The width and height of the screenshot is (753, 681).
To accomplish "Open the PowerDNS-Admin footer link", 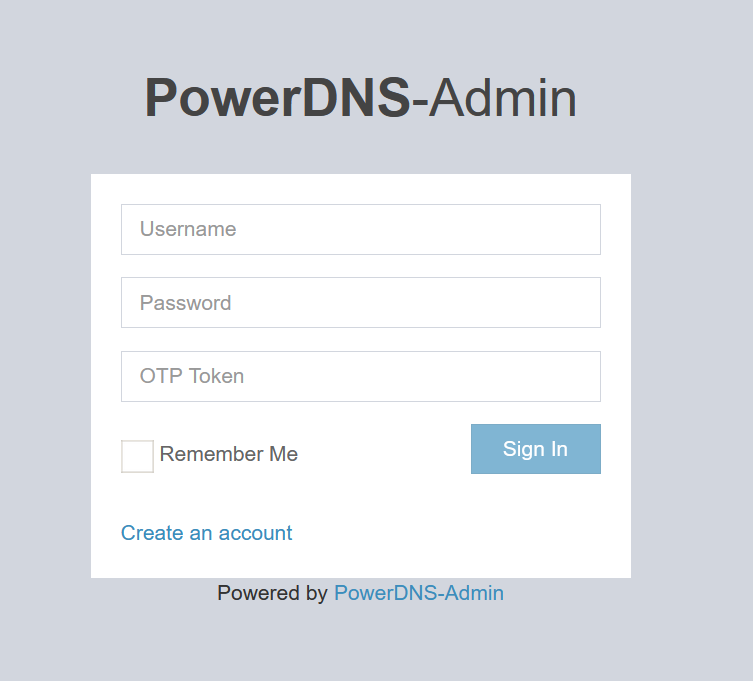I will (419, 593).
